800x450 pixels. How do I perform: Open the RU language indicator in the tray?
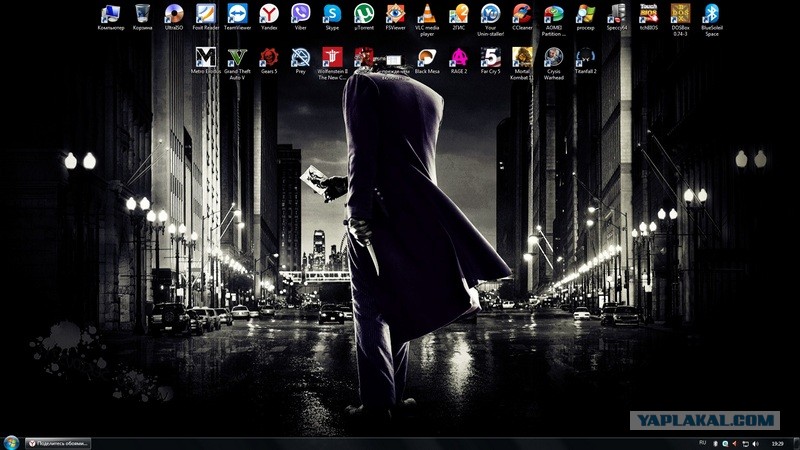[x=703, y=443]
